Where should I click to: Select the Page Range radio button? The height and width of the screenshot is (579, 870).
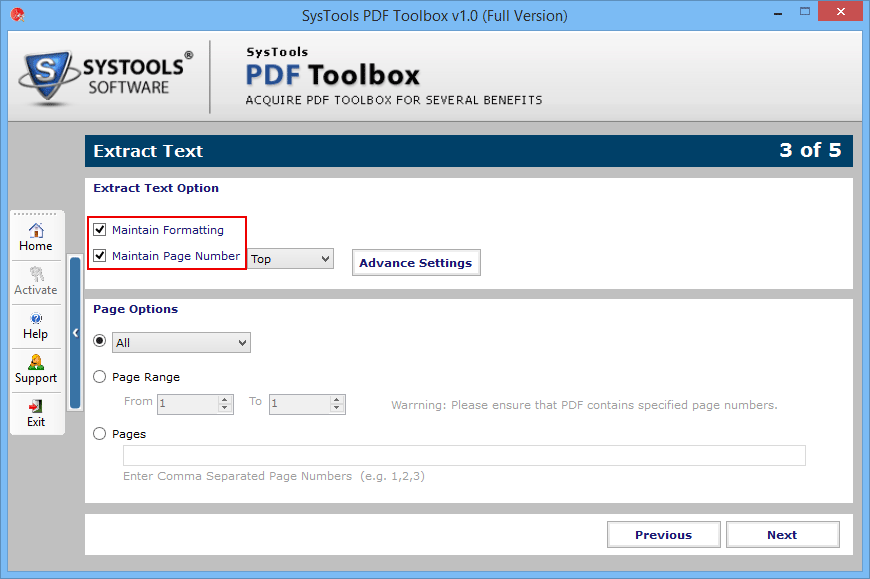click(x=100, y=377)
